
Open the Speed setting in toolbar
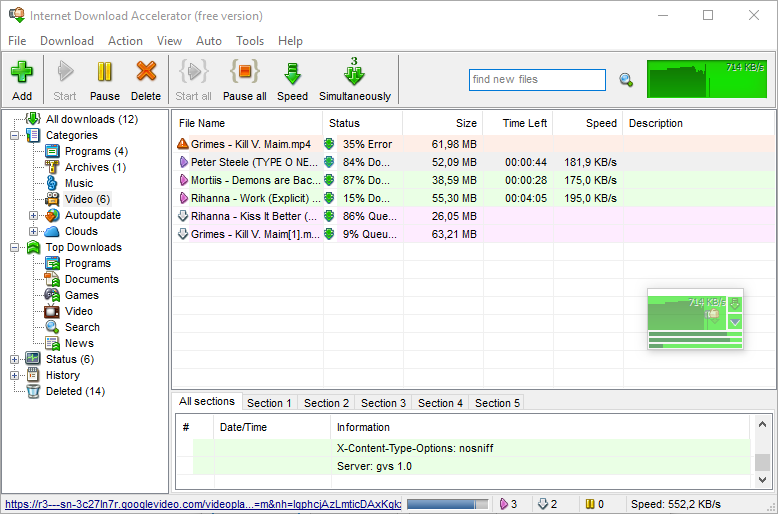292,74
